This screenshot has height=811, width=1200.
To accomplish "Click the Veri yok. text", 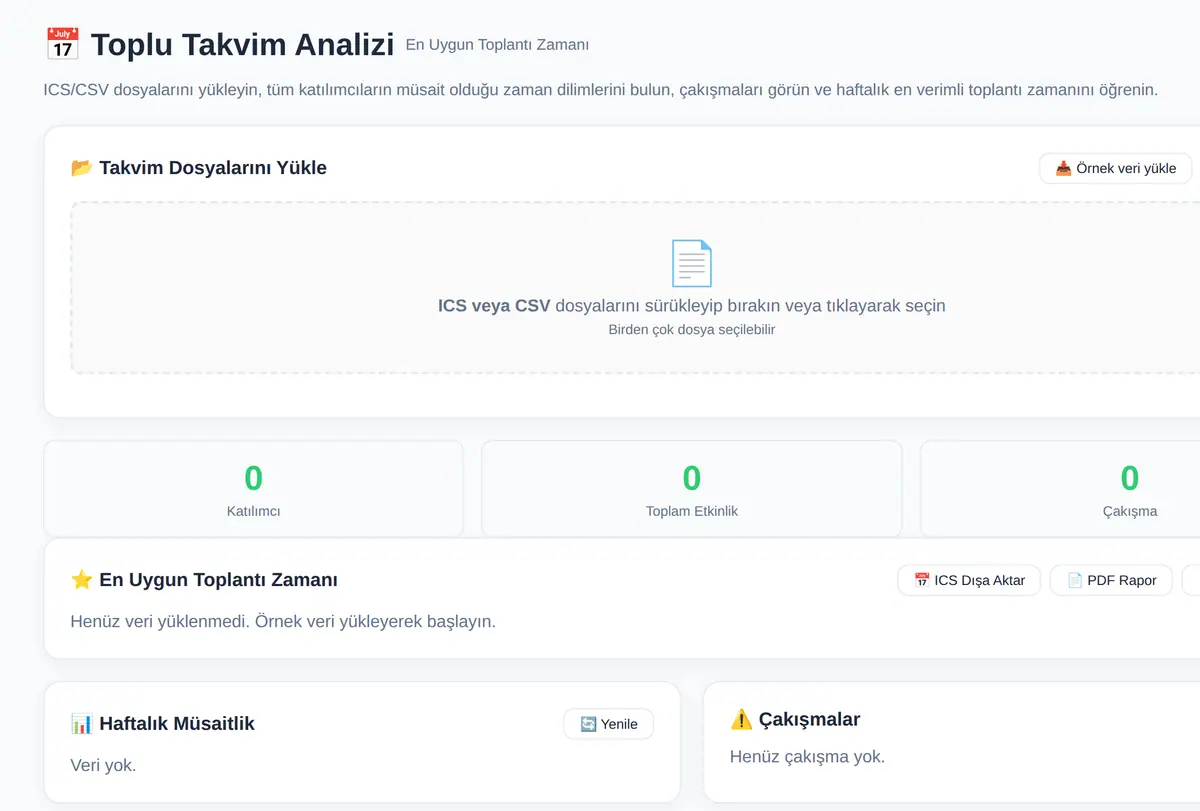I will coord(103,765).
